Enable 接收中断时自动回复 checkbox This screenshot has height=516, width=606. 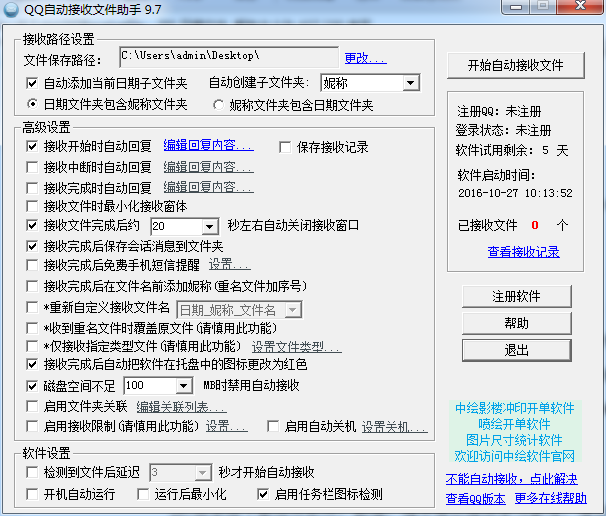pyautogui.click(x=32, y=167)
